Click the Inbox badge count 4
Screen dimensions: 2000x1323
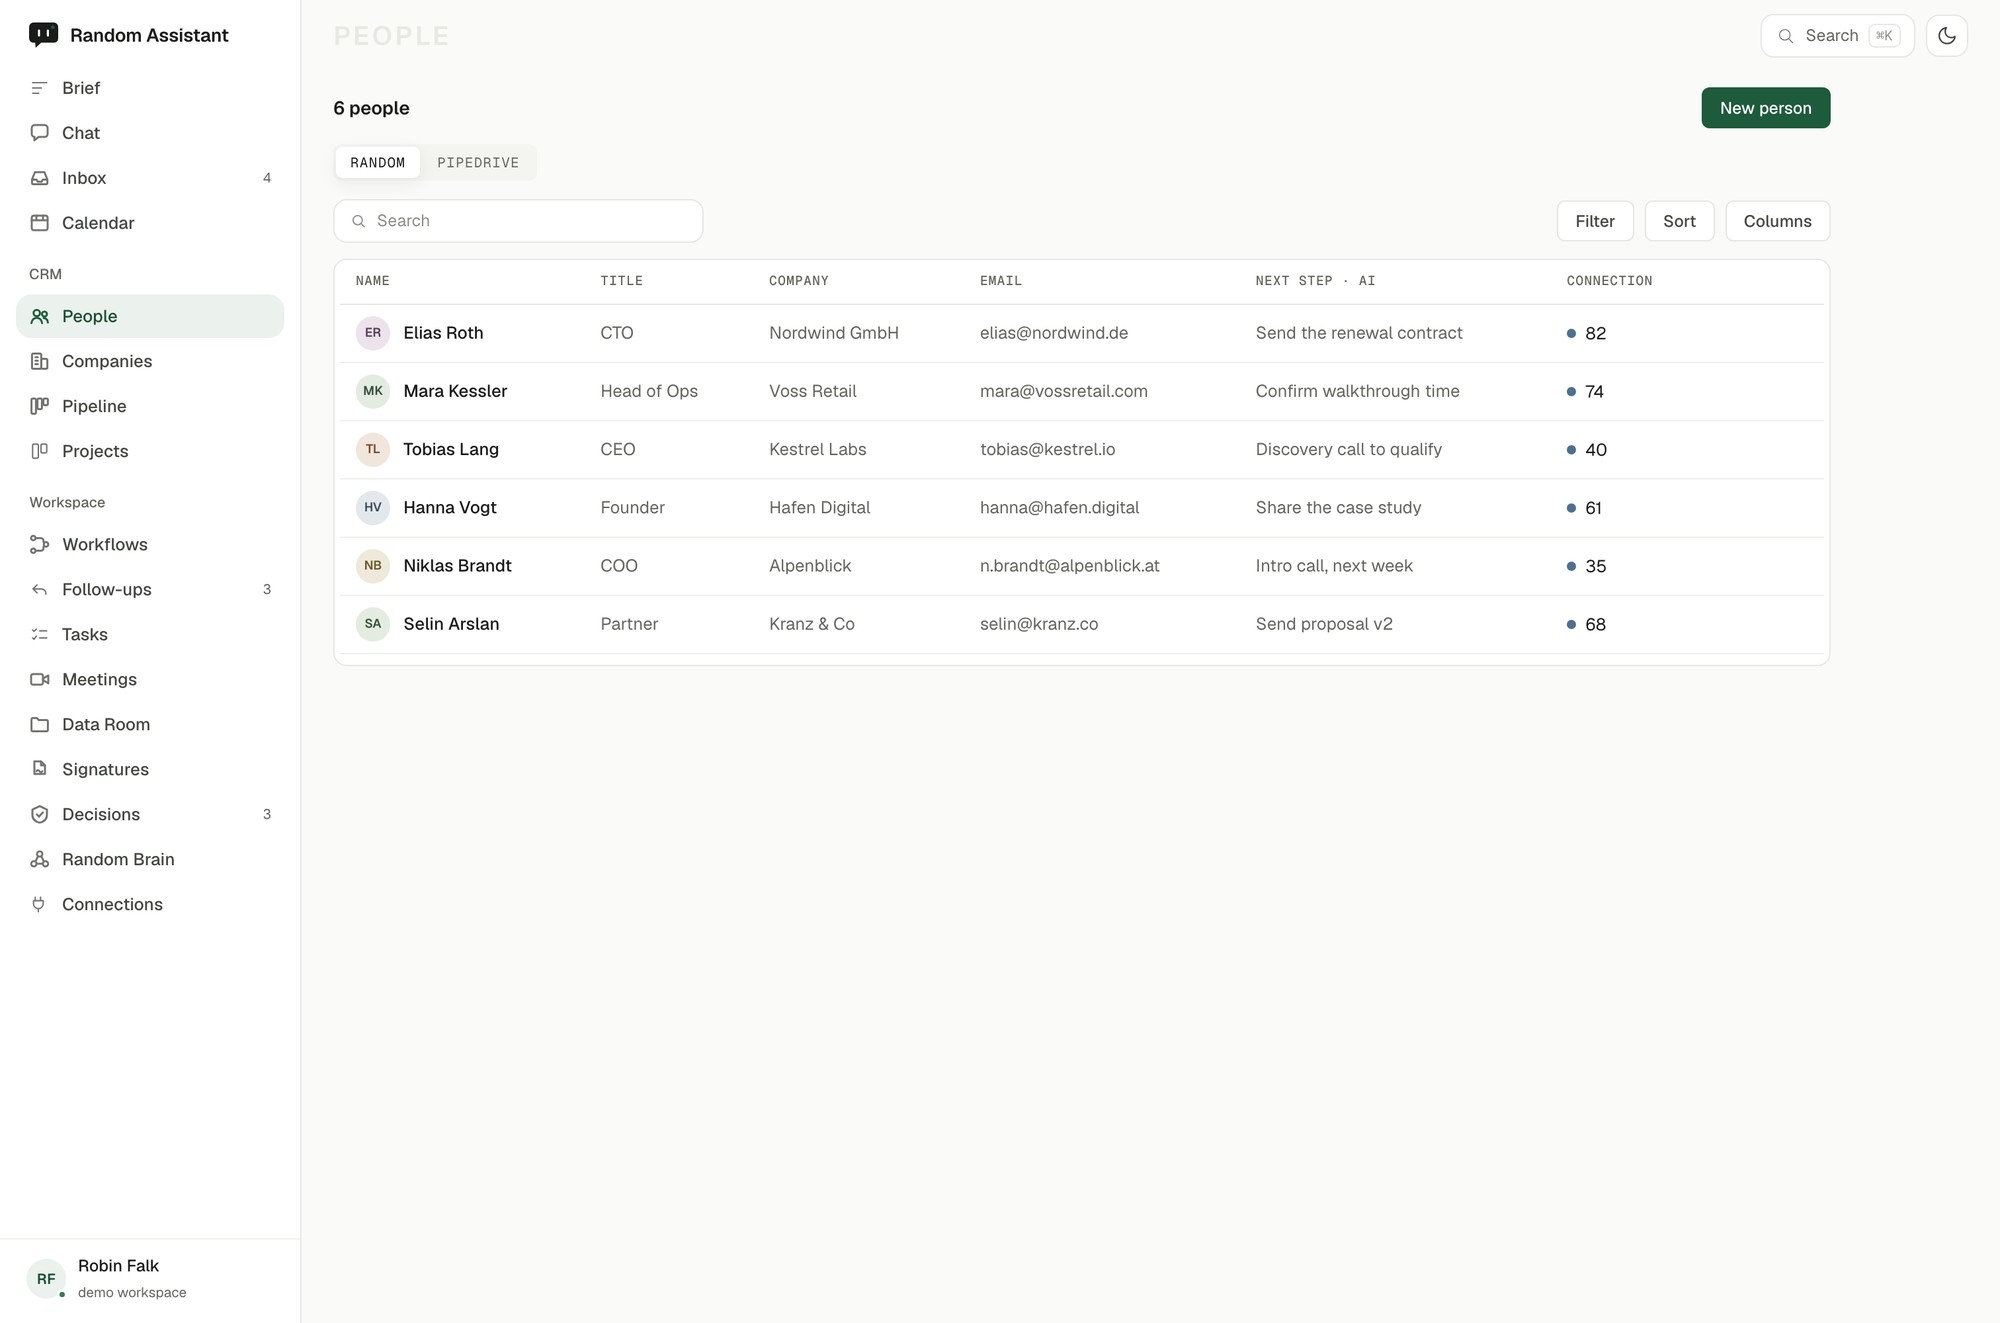(267, 178)
